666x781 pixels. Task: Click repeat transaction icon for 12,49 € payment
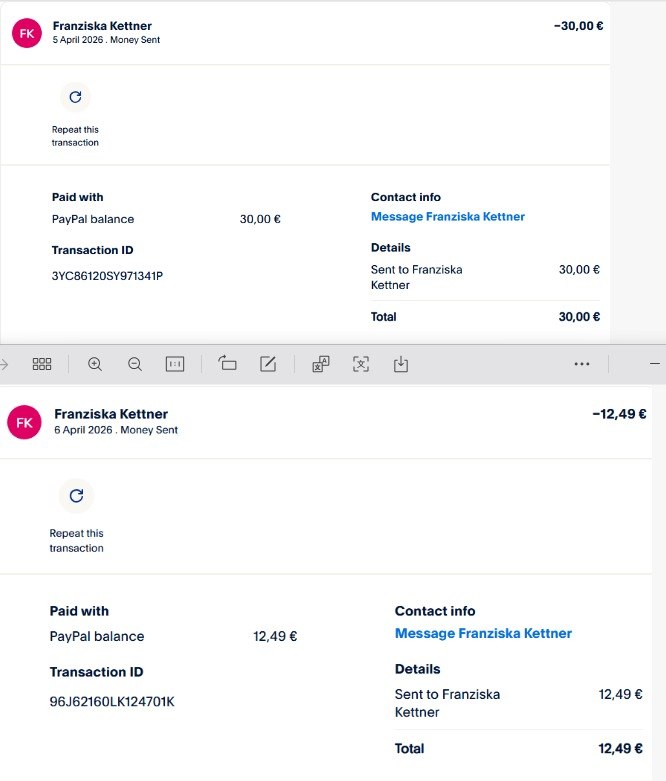pos(76,496)
